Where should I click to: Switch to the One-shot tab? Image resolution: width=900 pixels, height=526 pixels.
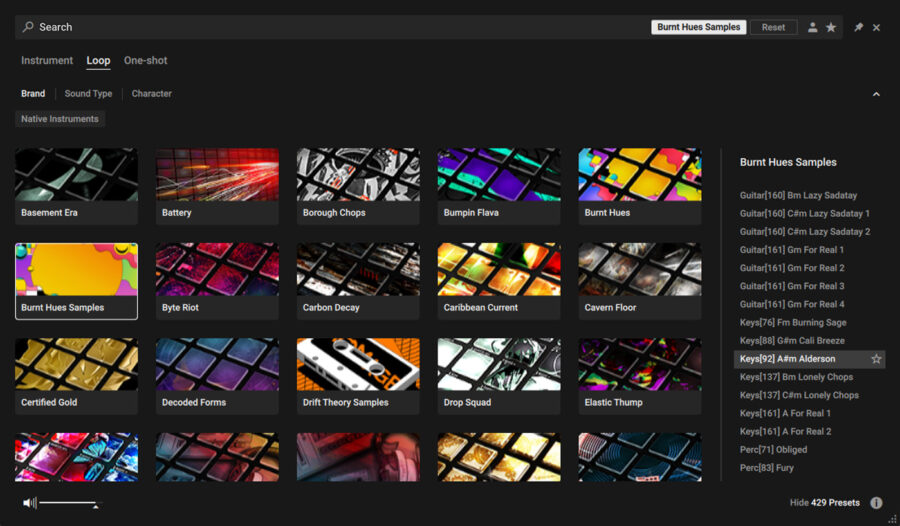(145, 61)
